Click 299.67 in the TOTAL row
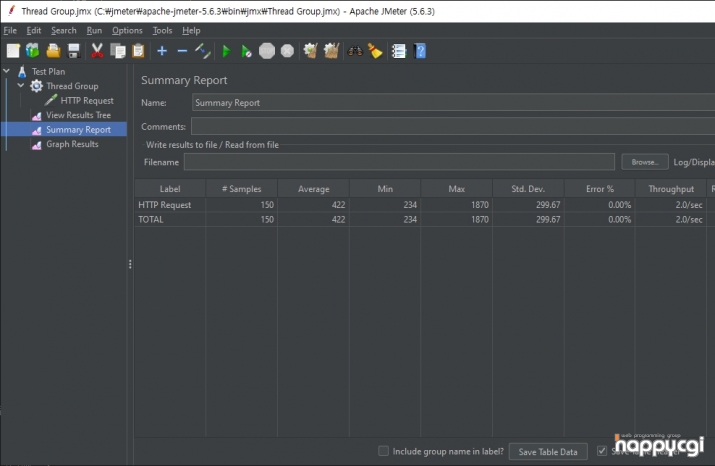The height and width of the screenshot is (466, 715). click(548, 219)
